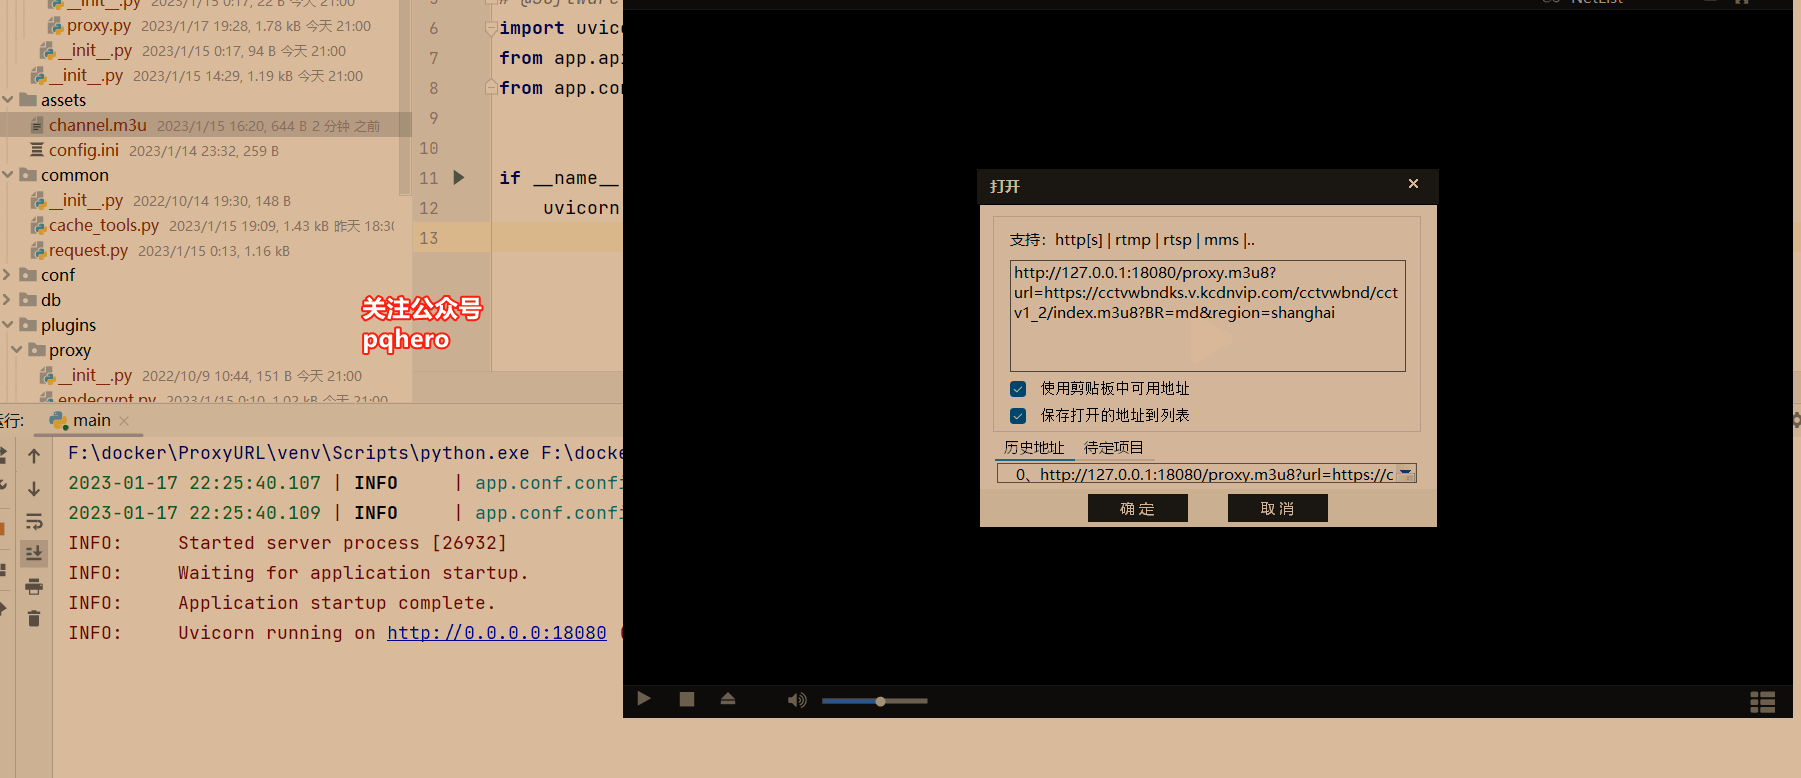Toggle 保存打开的地址到列表 checkbox
Screen dimensions: 1801x778
click(x=1018, y=416)
